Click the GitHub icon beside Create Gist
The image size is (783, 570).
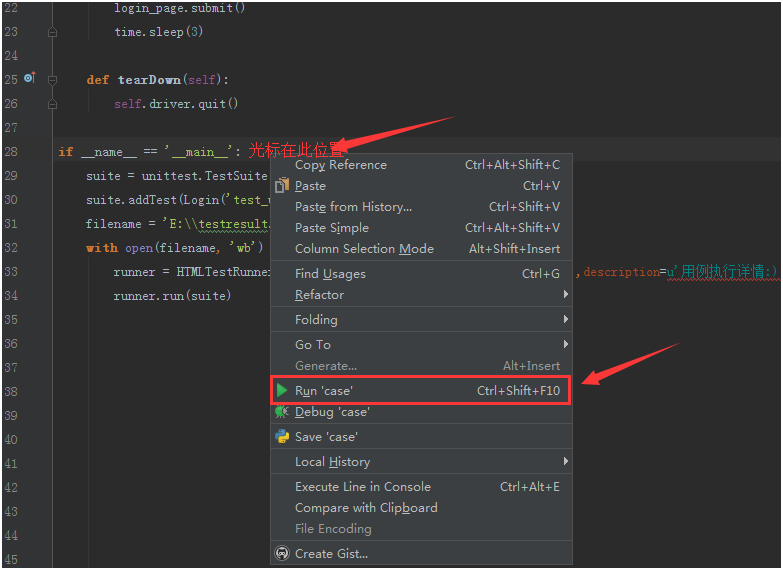283,553
